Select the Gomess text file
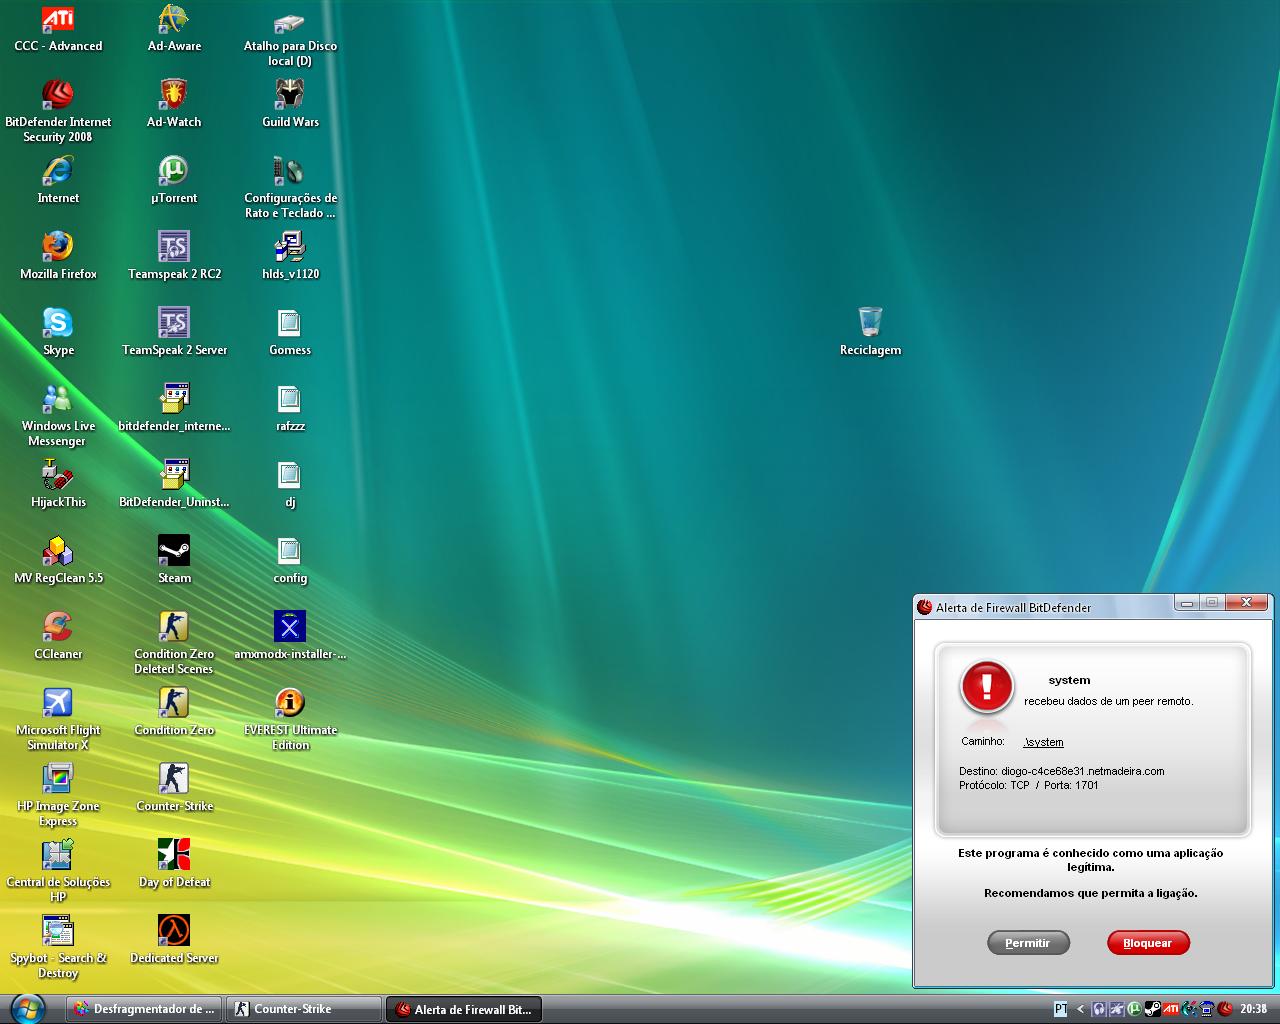 click(x=290, y=333)
